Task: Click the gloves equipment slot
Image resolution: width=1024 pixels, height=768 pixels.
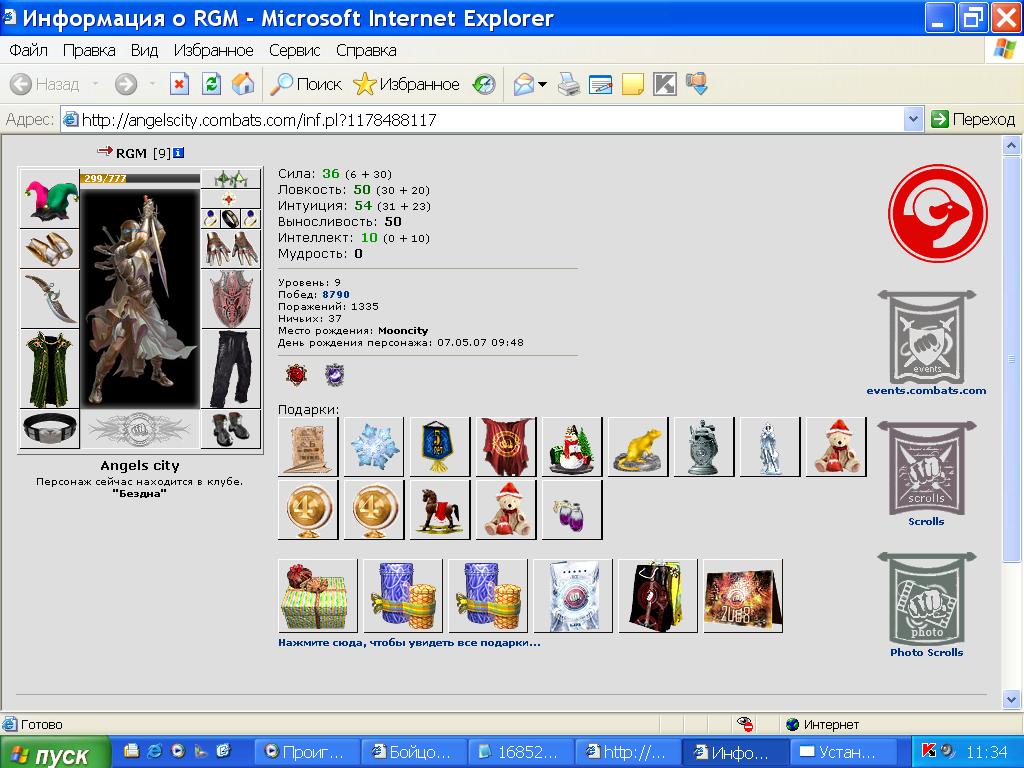Action: [x=231, y=248]
